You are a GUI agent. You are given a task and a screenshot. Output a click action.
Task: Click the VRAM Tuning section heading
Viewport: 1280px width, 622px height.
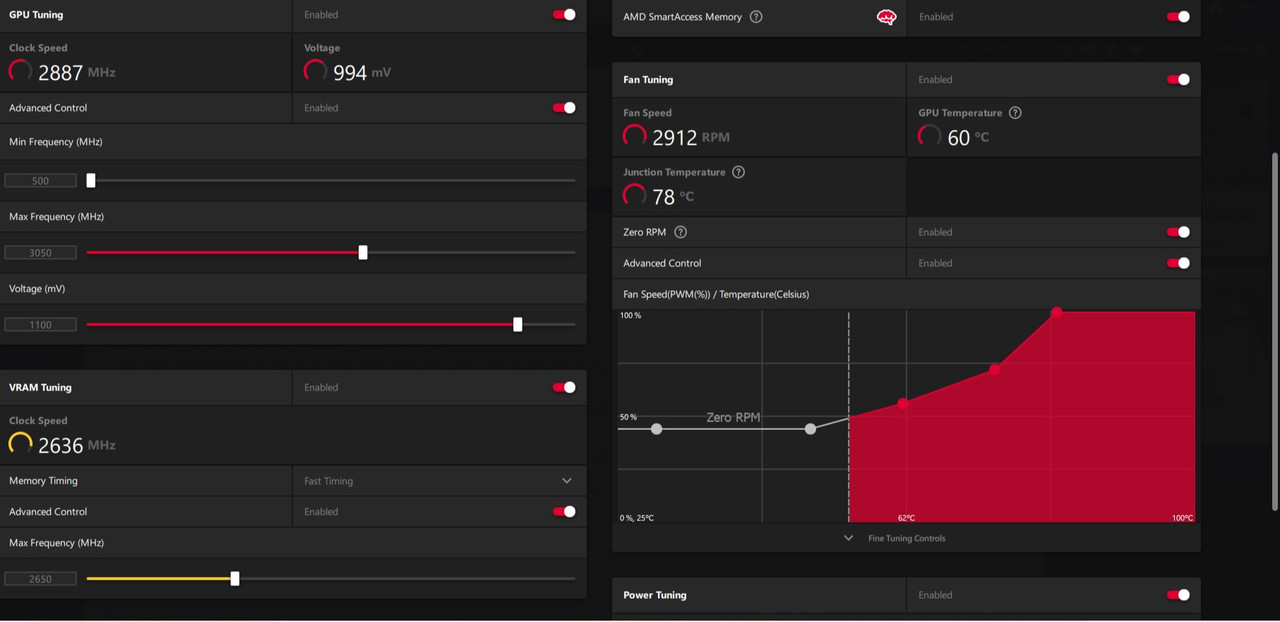tap(40, 388)
